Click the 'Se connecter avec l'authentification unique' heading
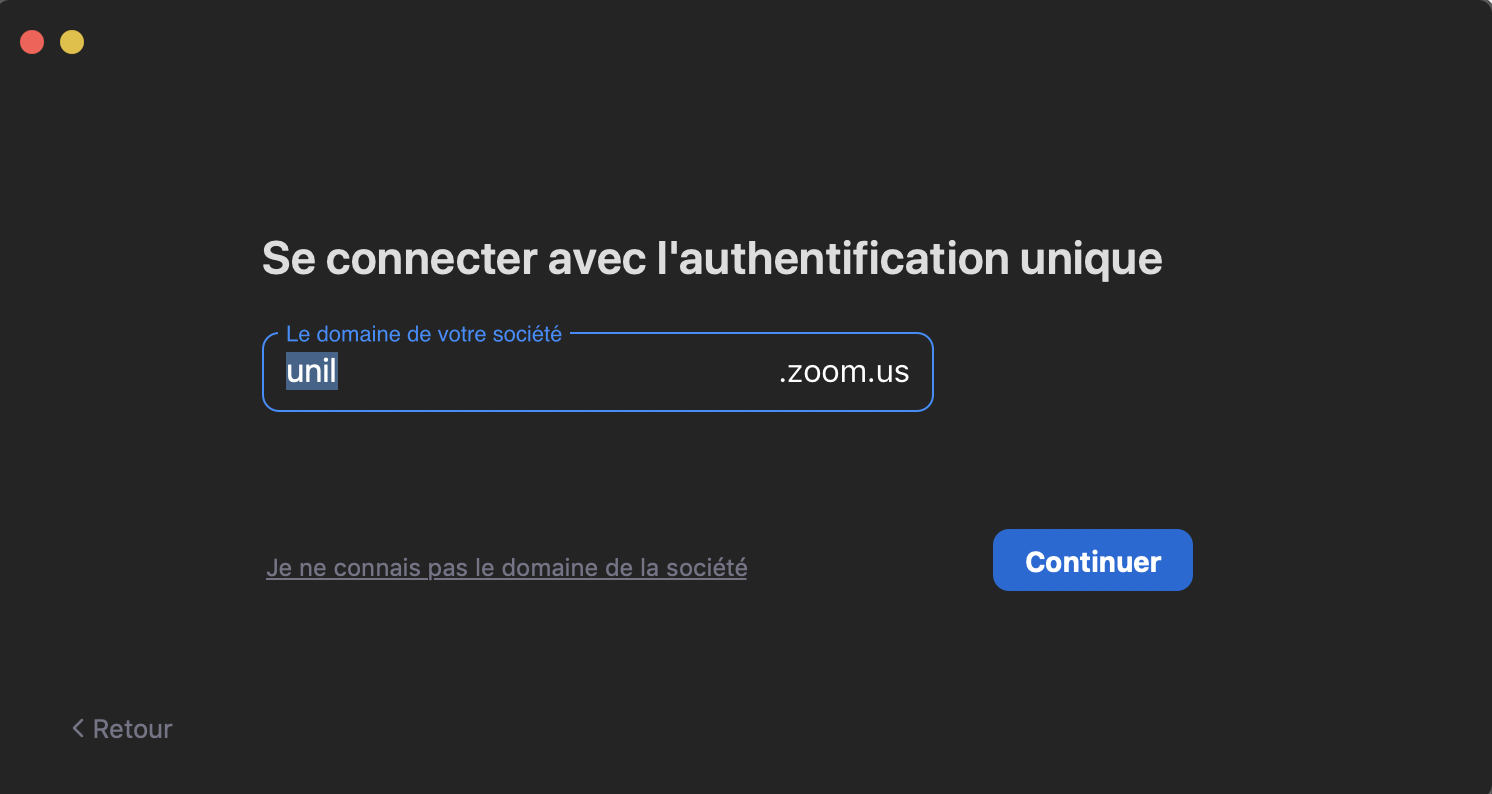Image resolution: width=1492 pixels, height=794 pixels. (x=711, y=259)
